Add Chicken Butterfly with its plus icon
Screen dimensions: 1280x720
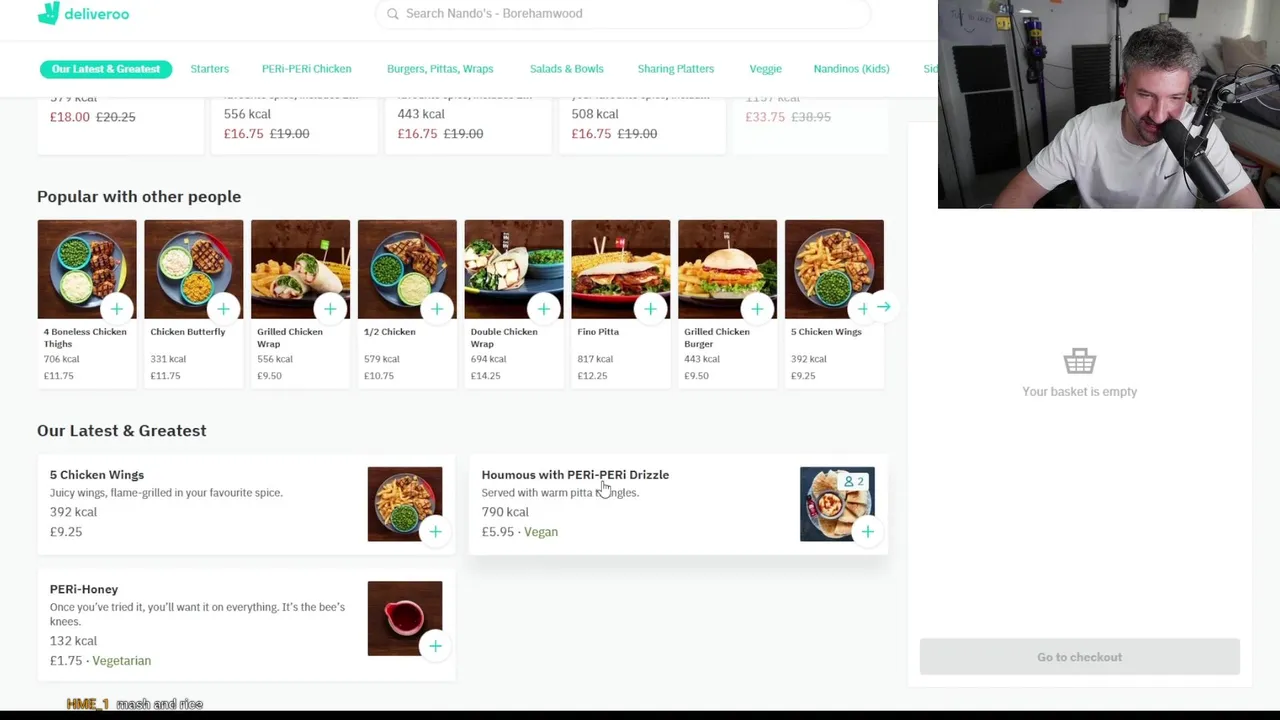pyautogui.click(x=224, y=309)
